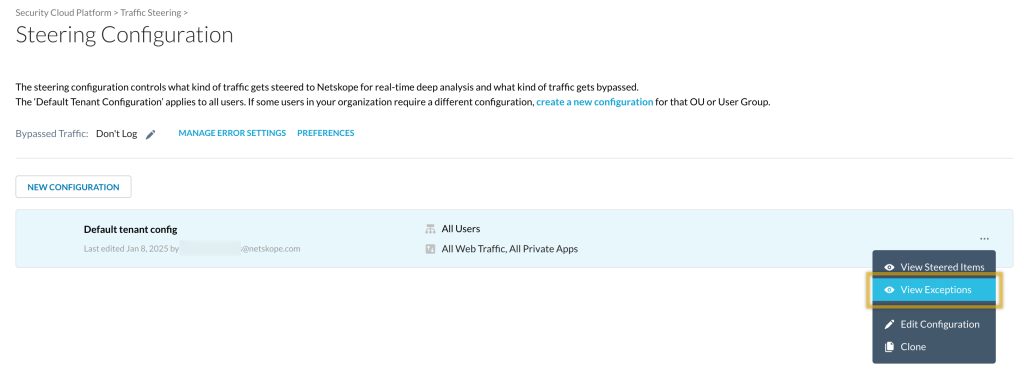Click the Steering Configuration heading
The image size is (1024, 377).
(124, 35)
